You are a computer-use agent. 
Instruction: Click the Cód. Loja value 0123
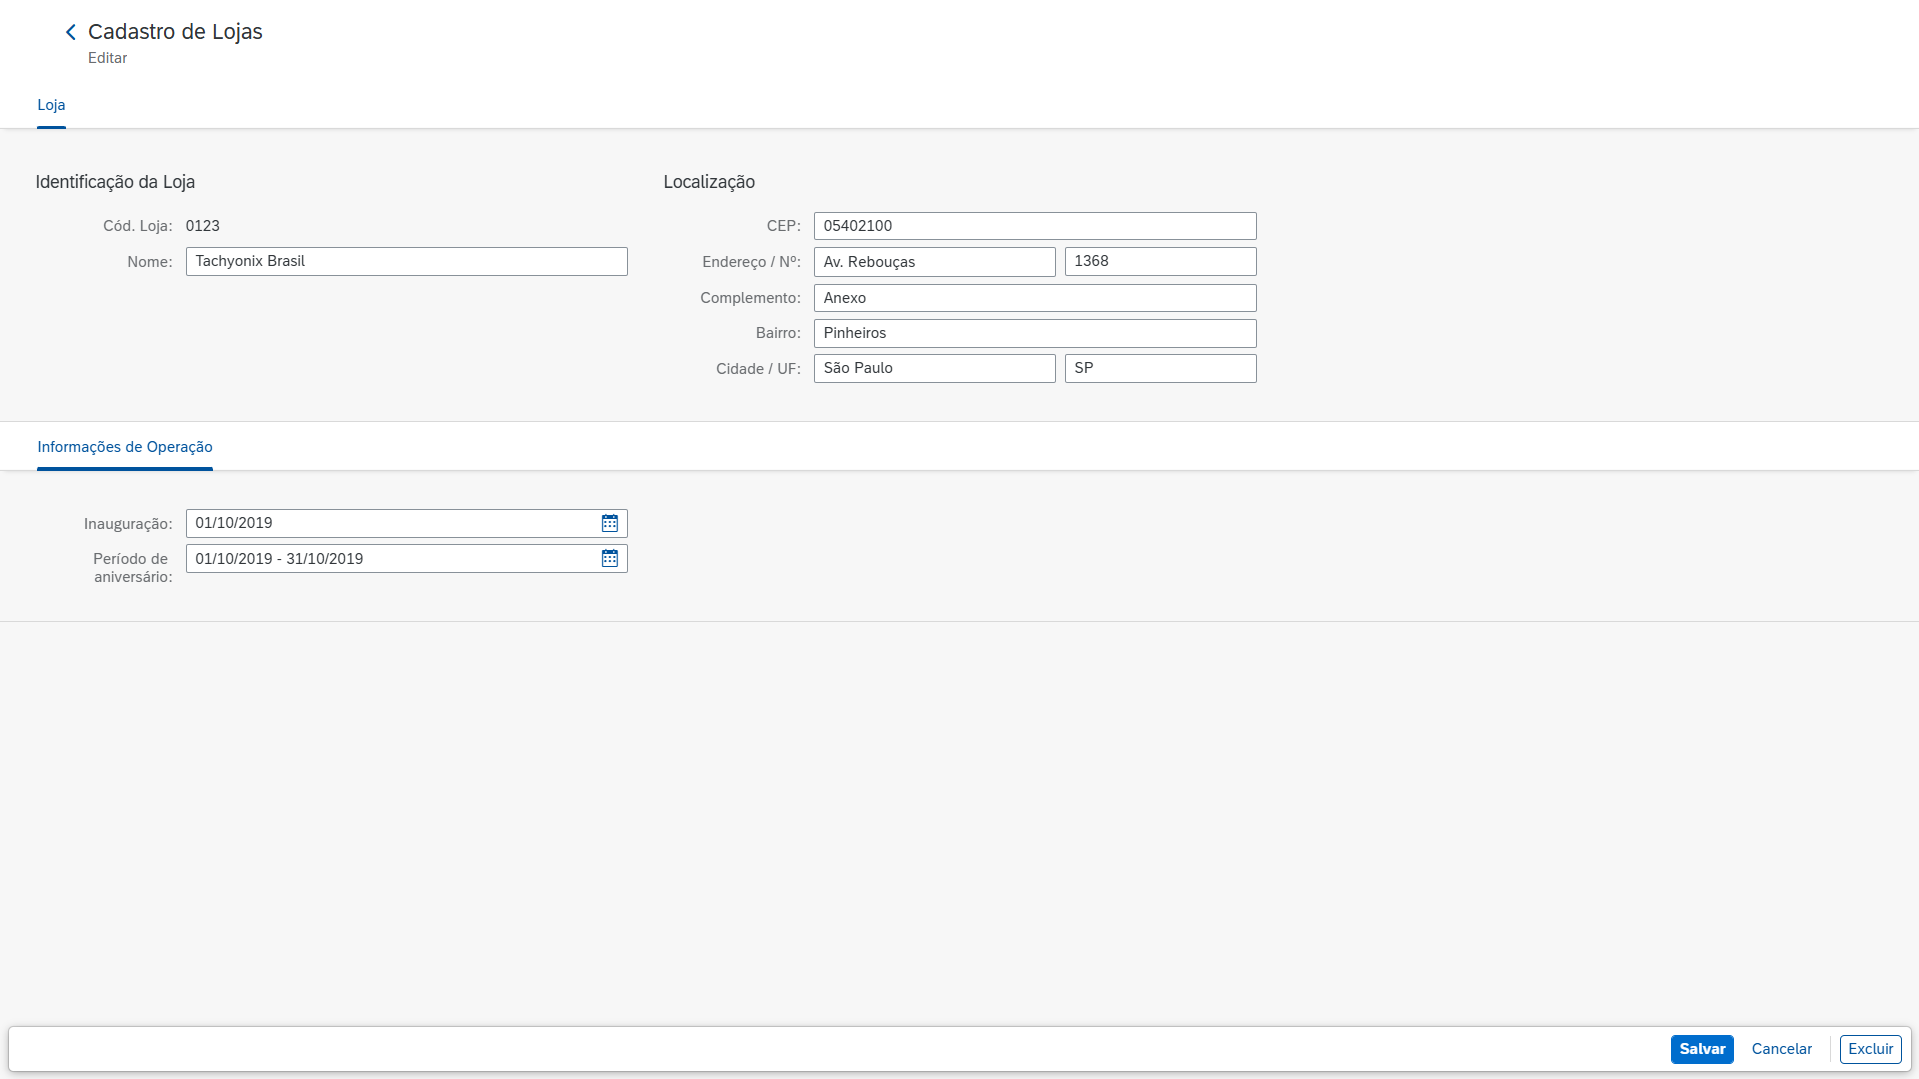pyautogui.click(x=203, y=226)
